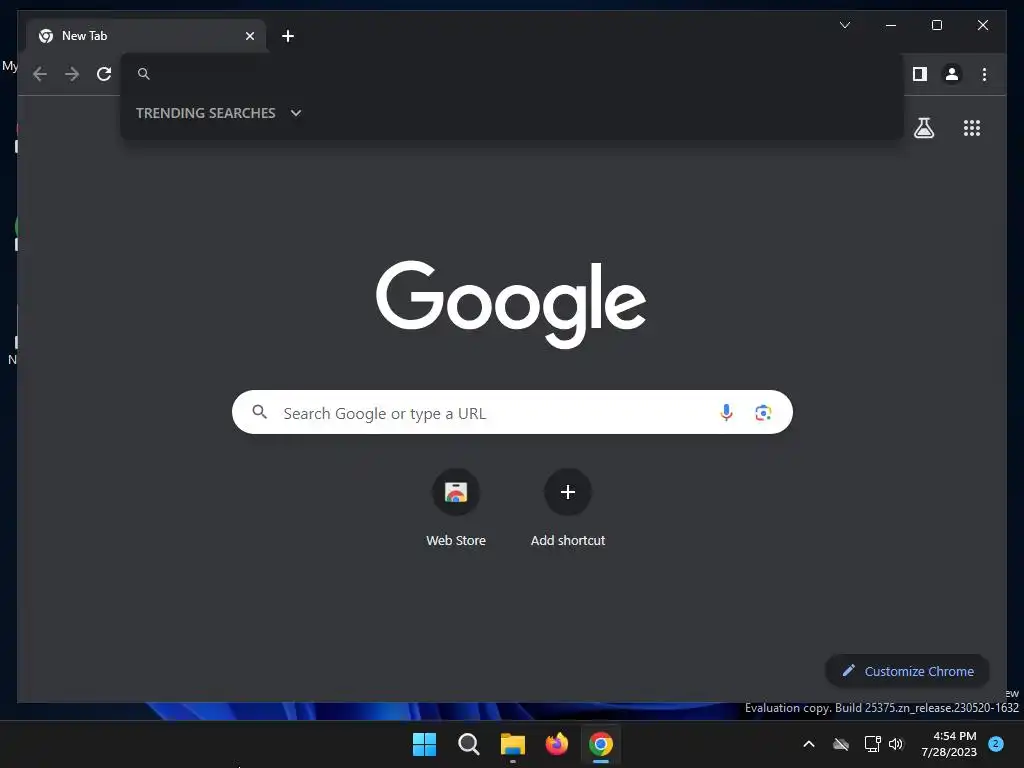Close the New Tab tab
This screenshot has height=768, width=1024.
point(249,36)
